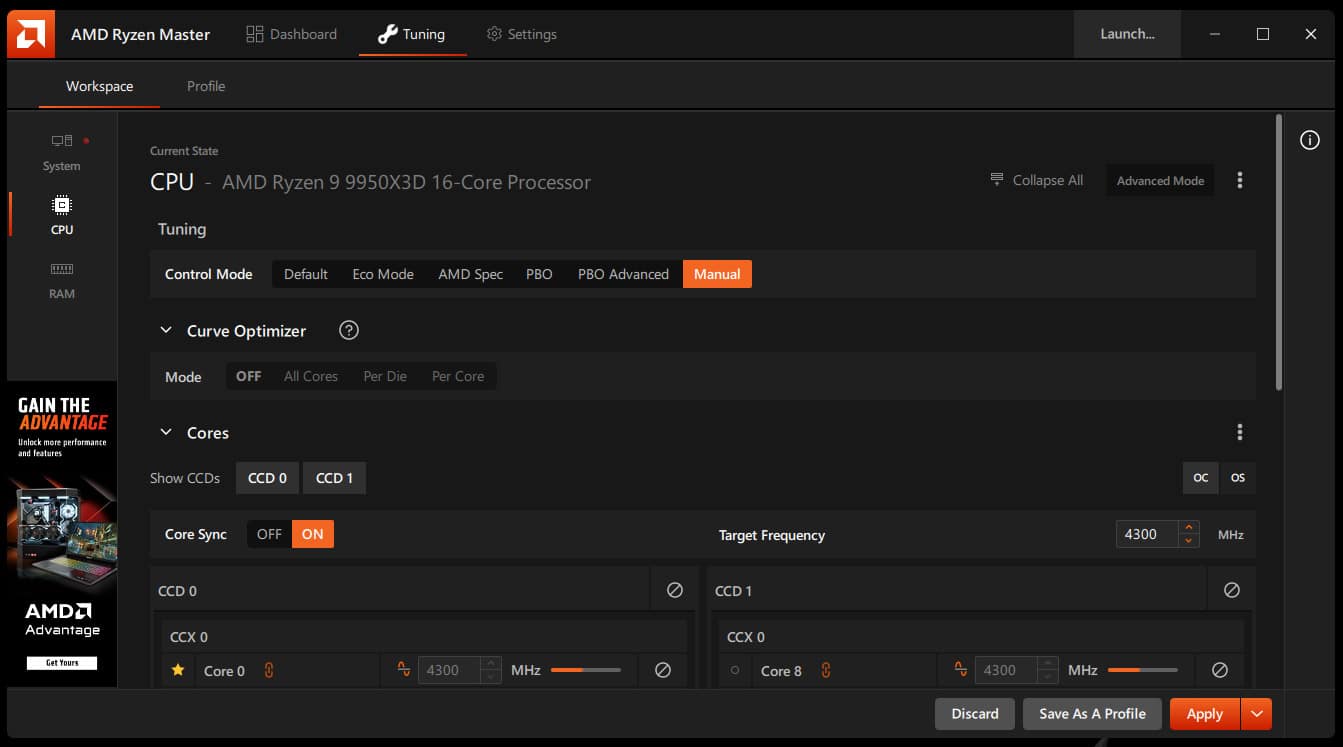Open the Dashboard tab
The image size is (1343, 747).
(x=292, y=34)
